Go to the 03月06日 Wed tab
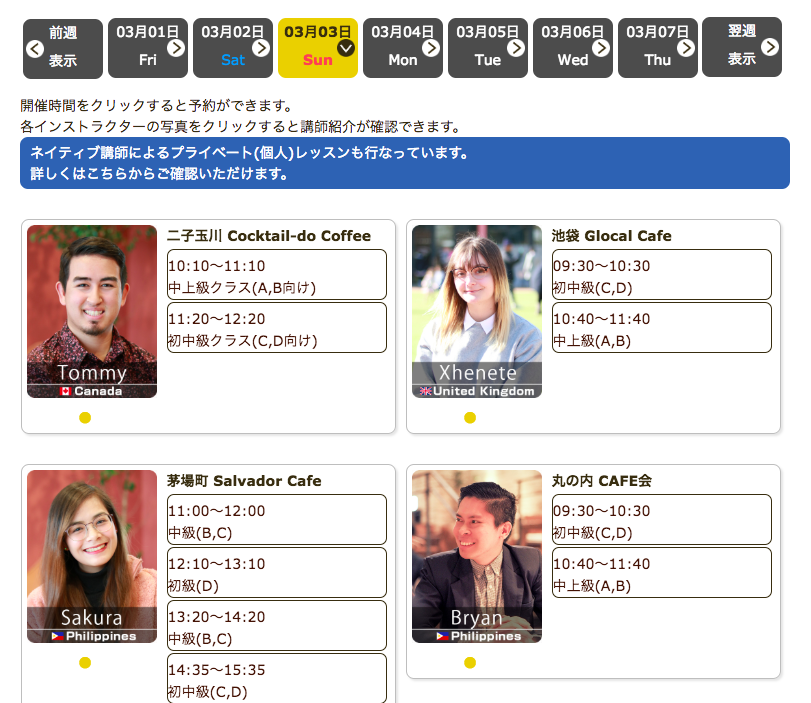Viewport: 811px width, 703px height. [x=572, y=47]
